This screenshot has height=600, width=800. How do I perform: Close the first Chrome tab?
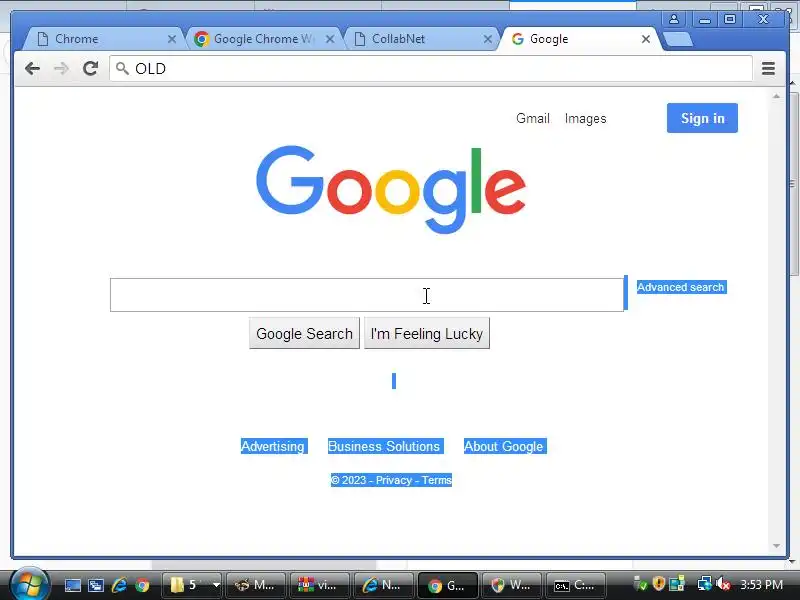tap(172, 39)
